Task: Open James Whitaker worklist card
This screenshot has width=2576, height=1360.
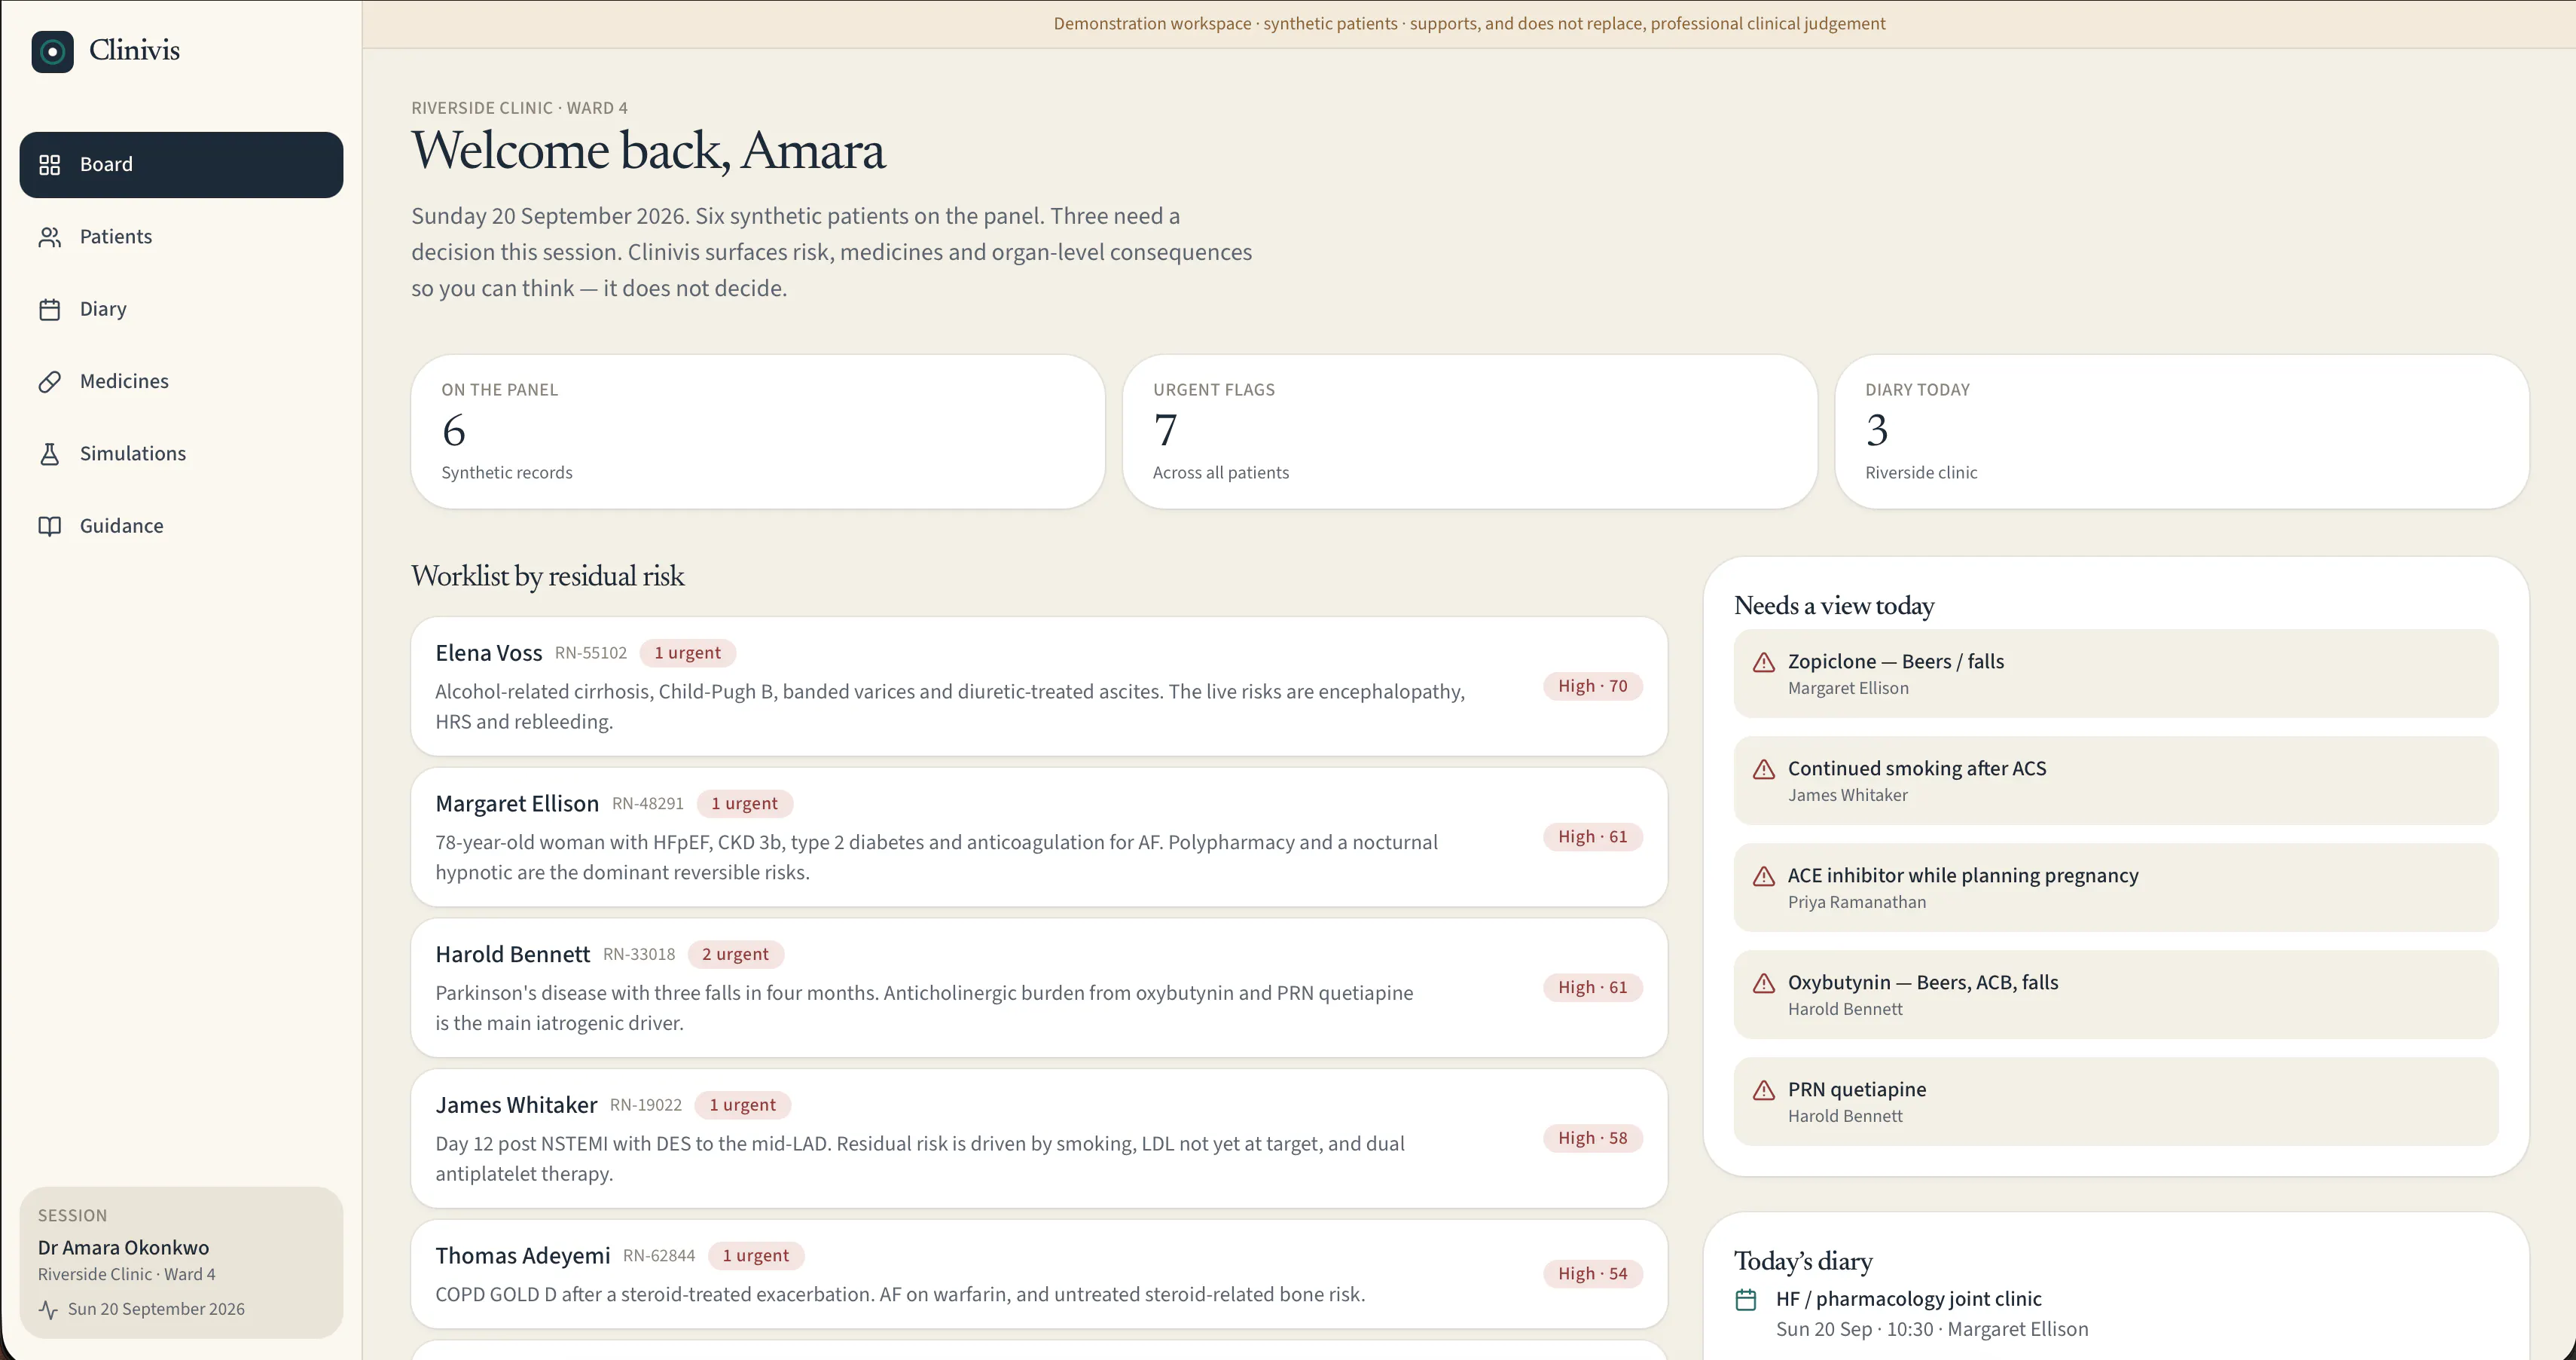Action: click(1039, 1138)
